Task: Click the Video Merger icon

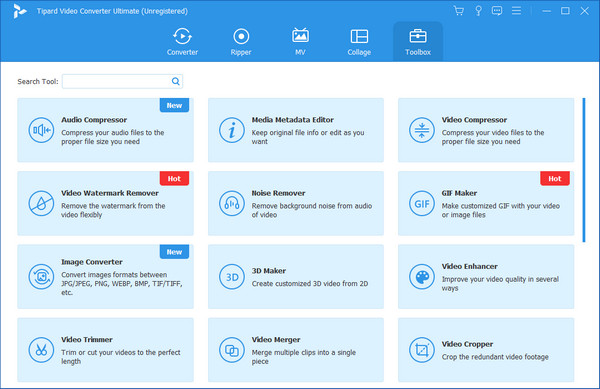Action: click(232, 350)
